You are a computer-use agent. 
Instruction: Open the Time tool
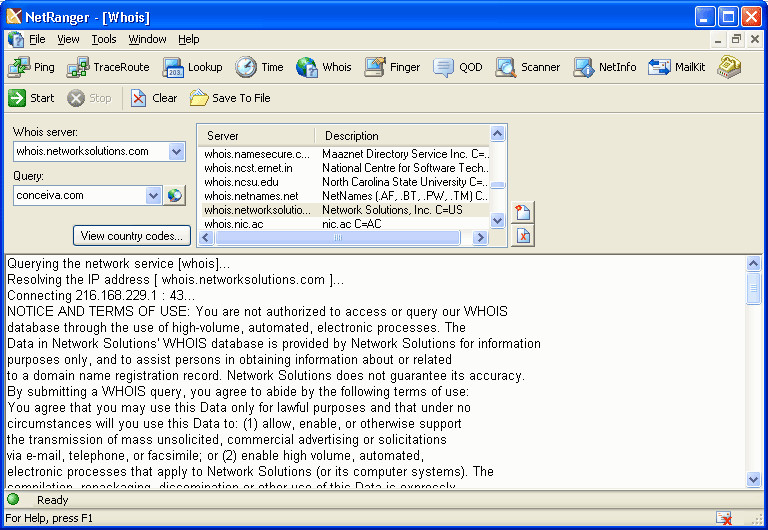259,67
